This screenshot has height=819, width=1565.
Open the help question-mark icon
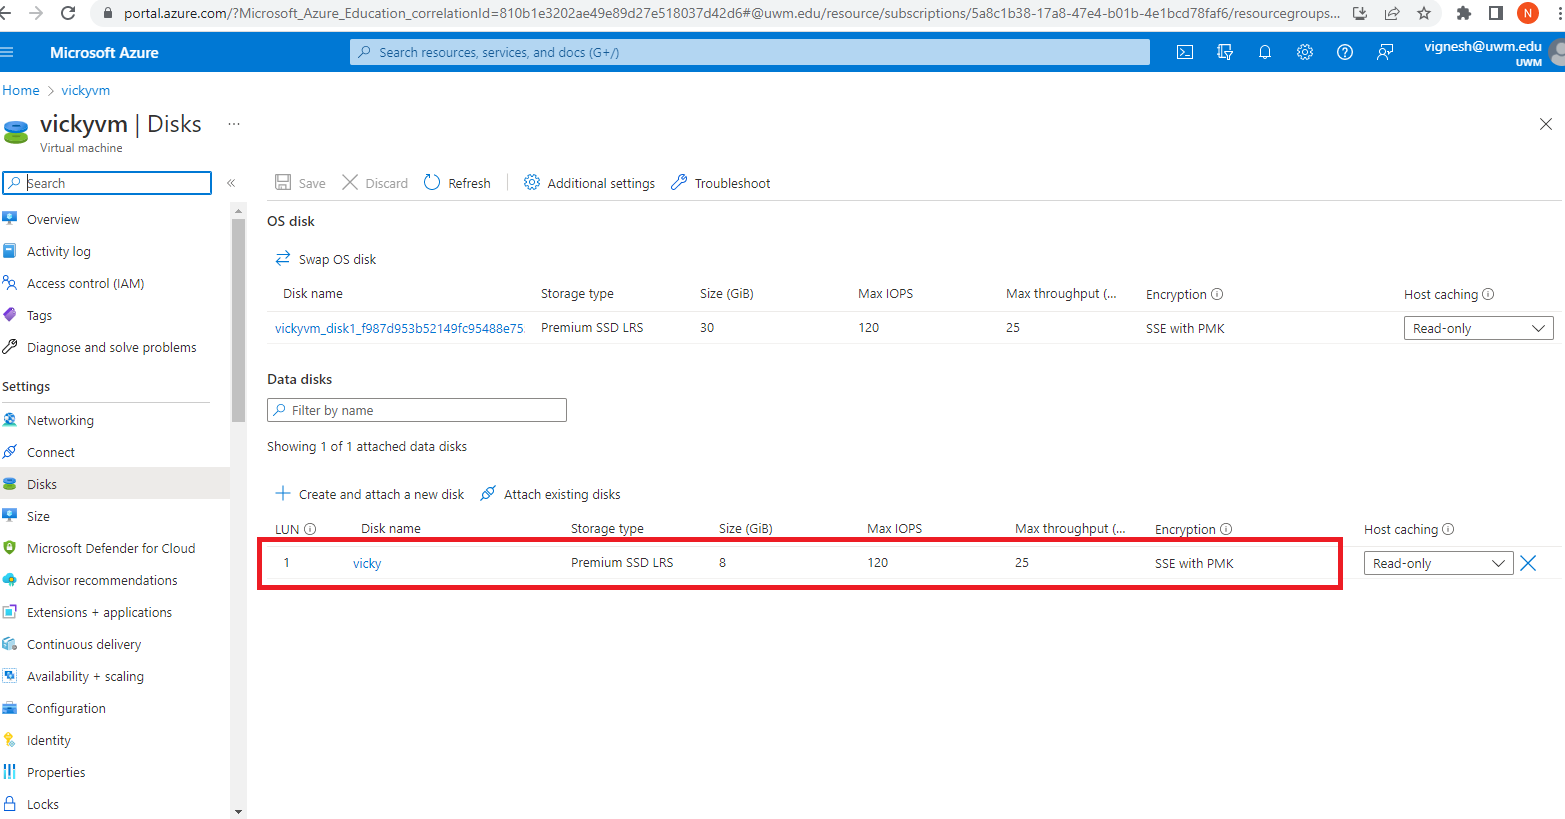[x=1344, y=51]
